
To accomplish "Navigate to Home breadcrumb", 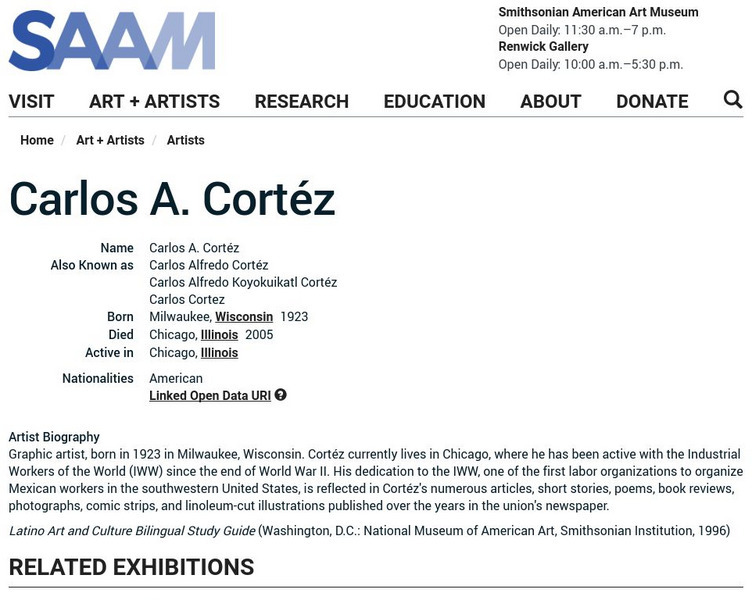I will pyautogui.click(x=37, y=140).
